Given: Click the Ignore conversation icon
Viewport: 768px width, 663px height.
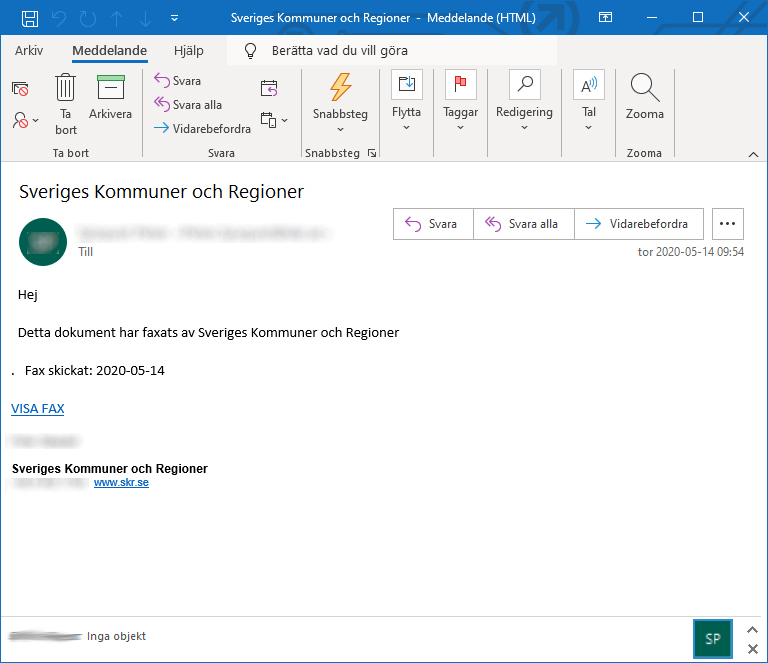Looking at the screenshot, I should [x=20, y=89].
